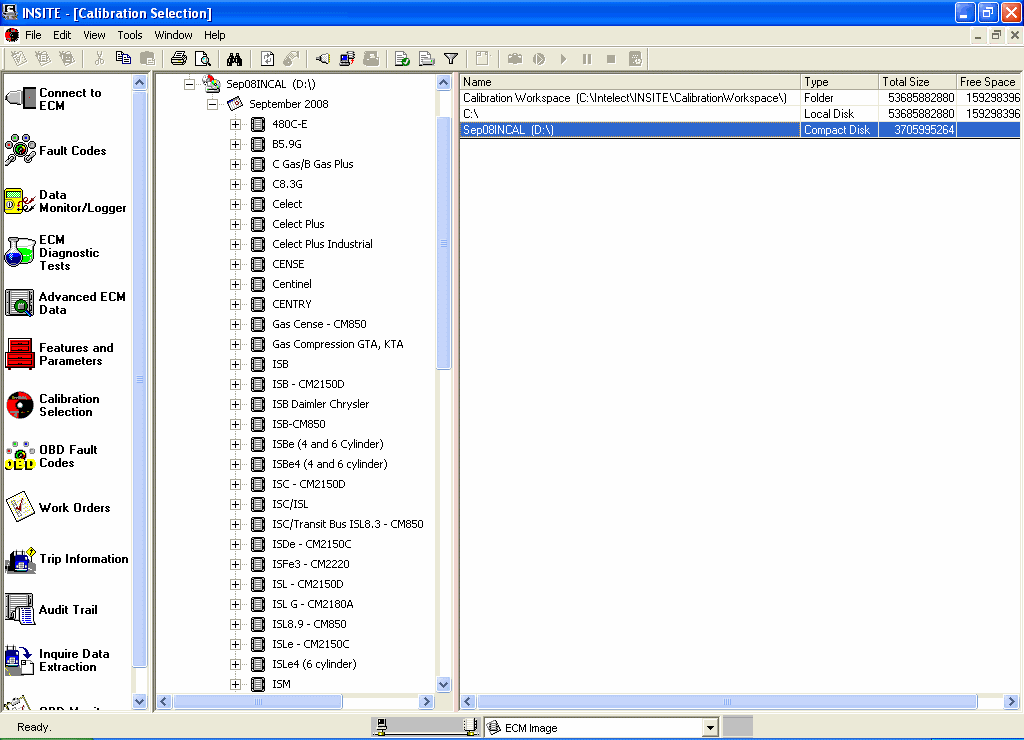1024x740 pixels.
Task: Click tree pane vertical scrollbar down arrow
Action: pos(443,684)
